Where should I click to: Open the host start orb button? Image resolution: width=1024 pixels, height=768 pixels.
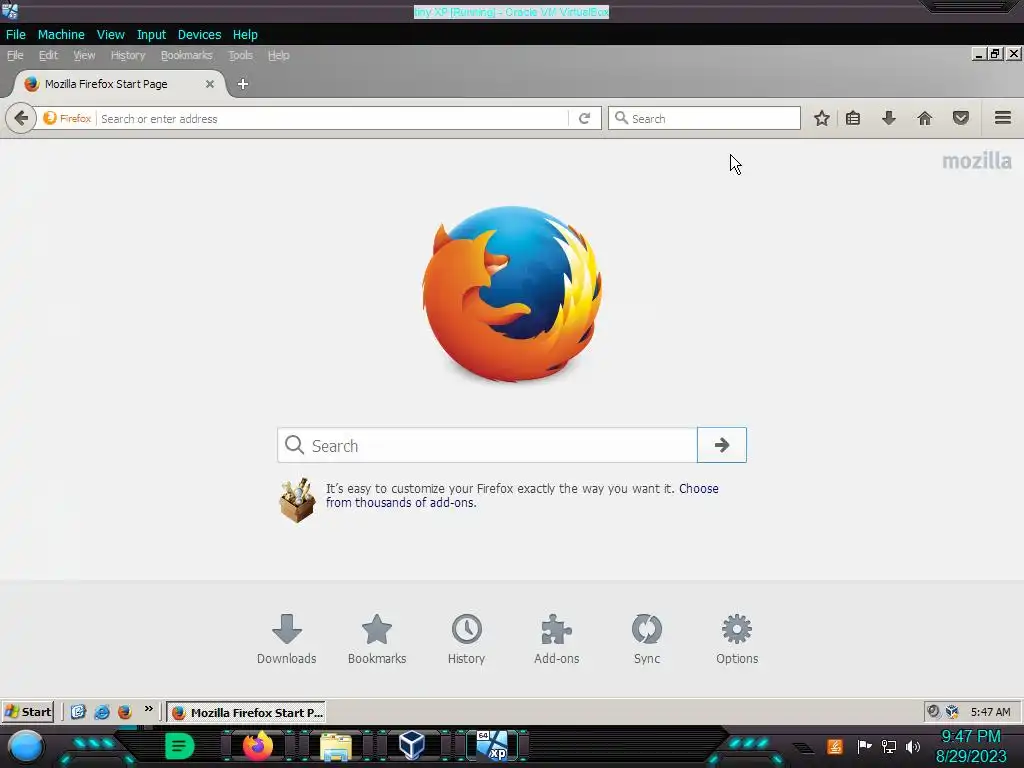(25, 747)
